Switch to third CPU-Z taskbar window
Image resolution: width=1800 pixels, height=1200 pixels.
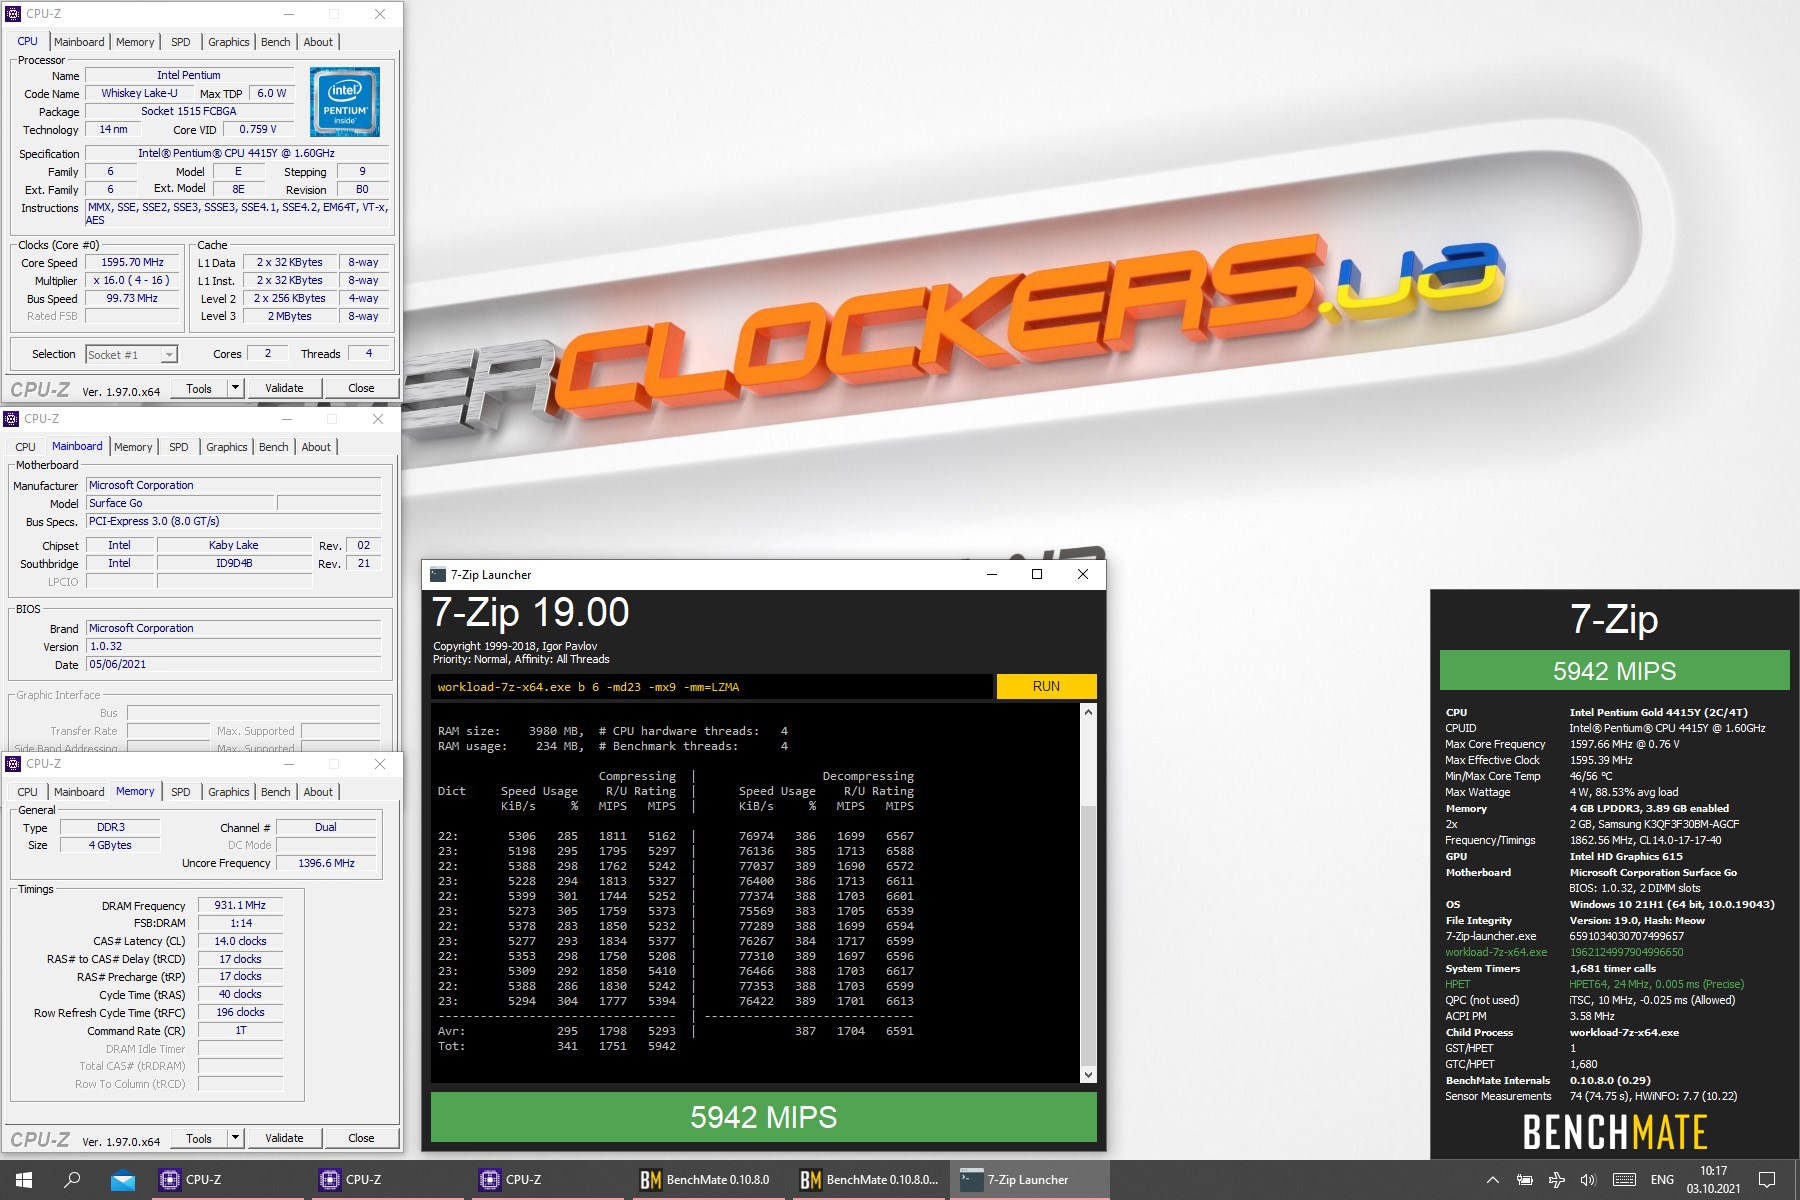click(549, 1180)
